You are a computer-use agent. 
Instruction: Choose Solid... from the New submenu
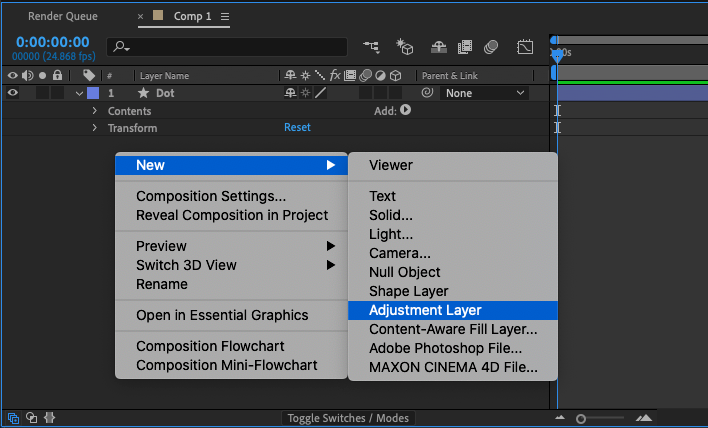click(453, 215)
